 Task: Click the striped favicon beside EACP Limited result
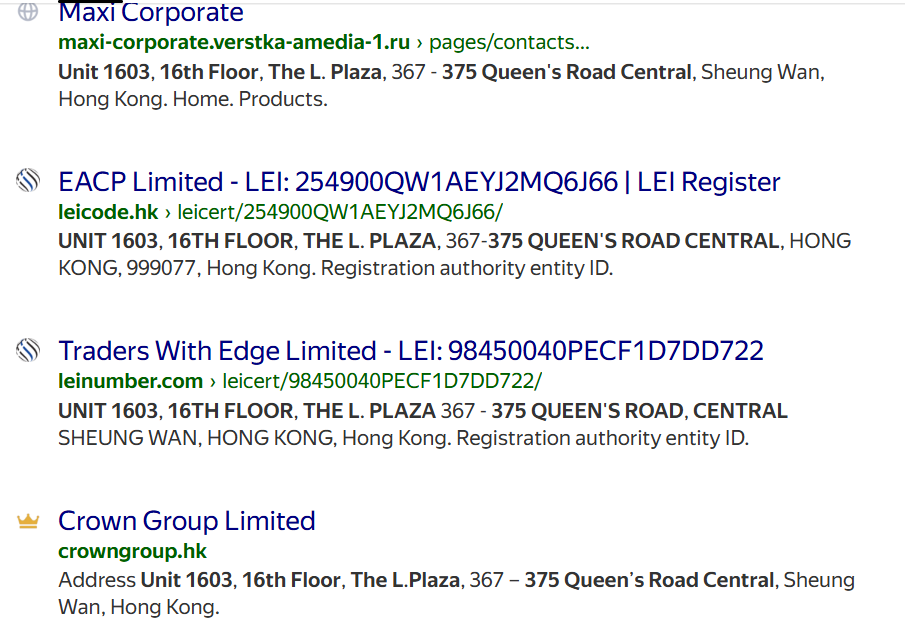pyautogui.click(x=28, y=180)
